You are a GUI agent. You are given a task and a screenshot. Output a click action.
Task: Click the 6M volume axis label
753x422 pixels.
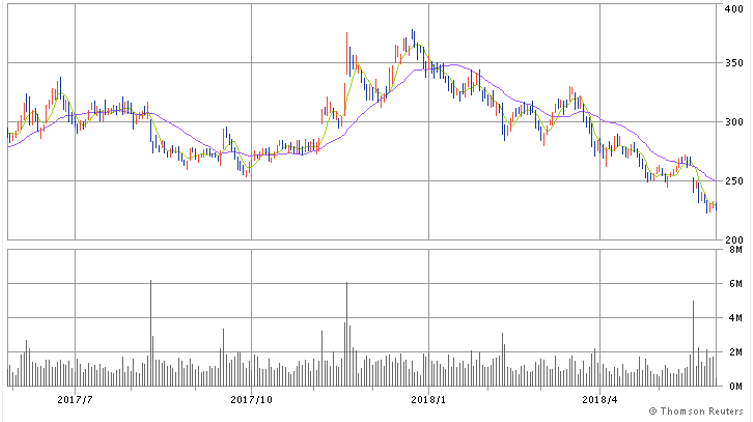coord(735,285)
